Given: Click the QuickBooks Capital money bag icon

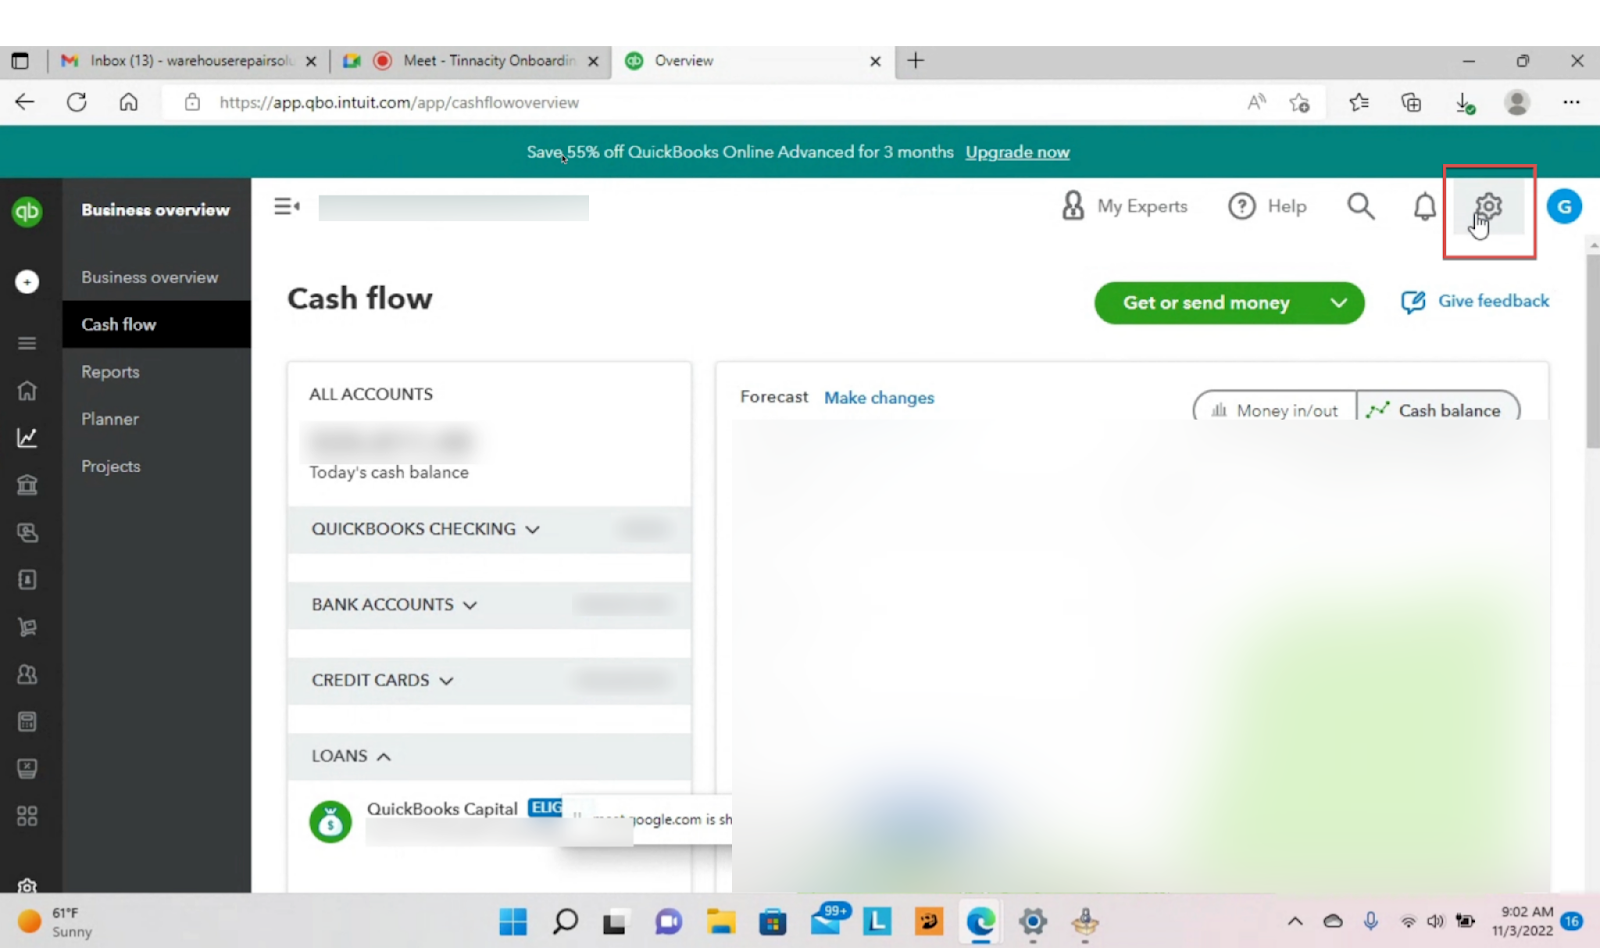Looking at the screenshot, I should pos(330,822).
